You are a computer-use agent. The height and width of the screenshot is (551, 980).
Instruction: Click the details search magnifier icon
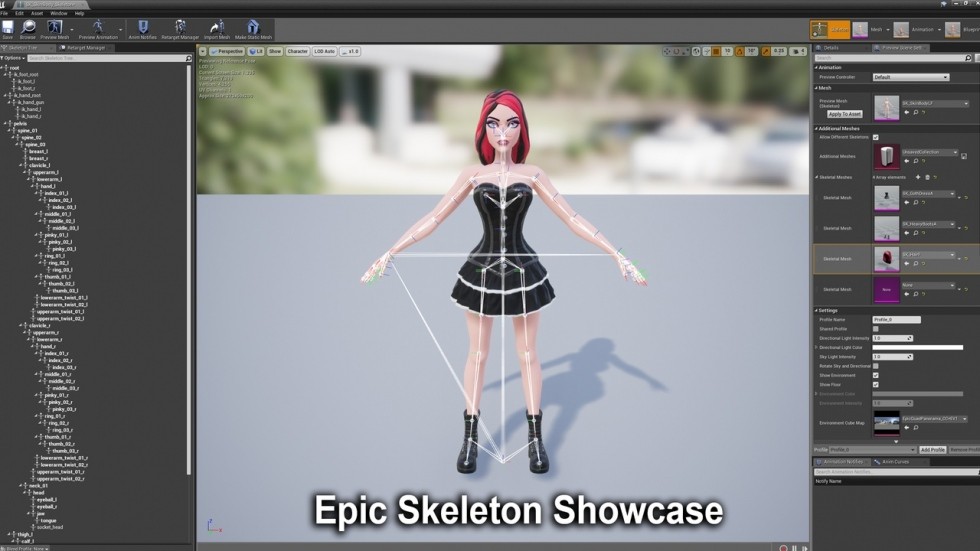coord(968,57)
